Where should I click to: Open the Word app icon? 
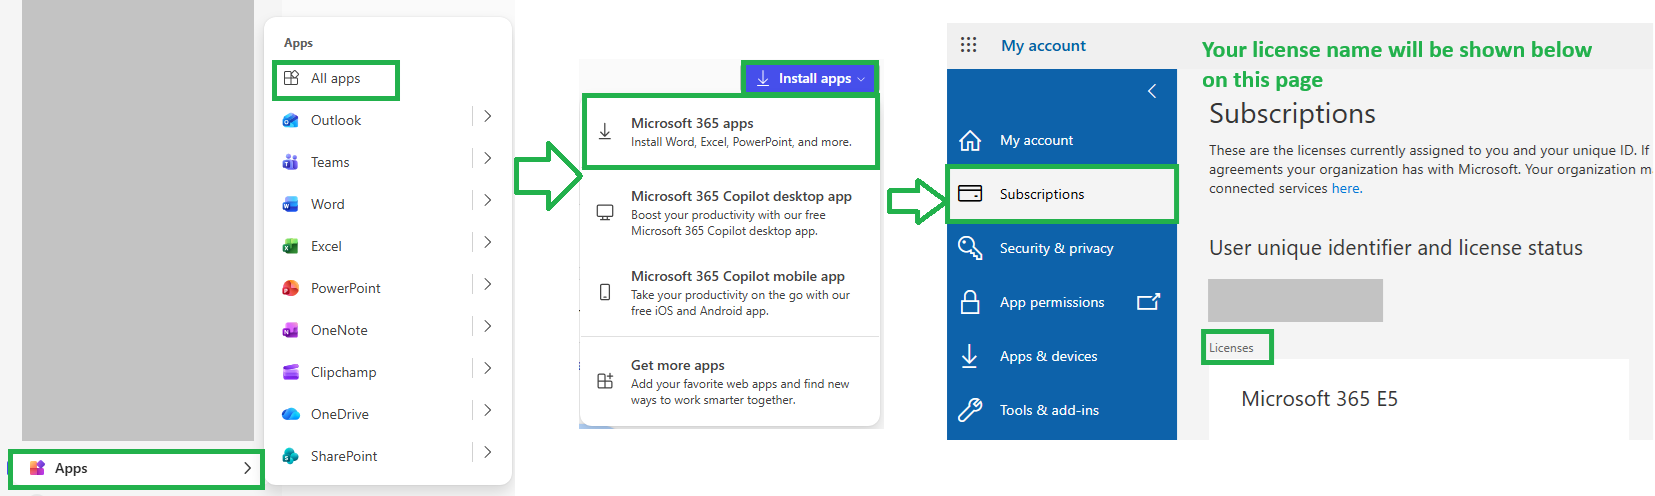[x=291, y=204]
